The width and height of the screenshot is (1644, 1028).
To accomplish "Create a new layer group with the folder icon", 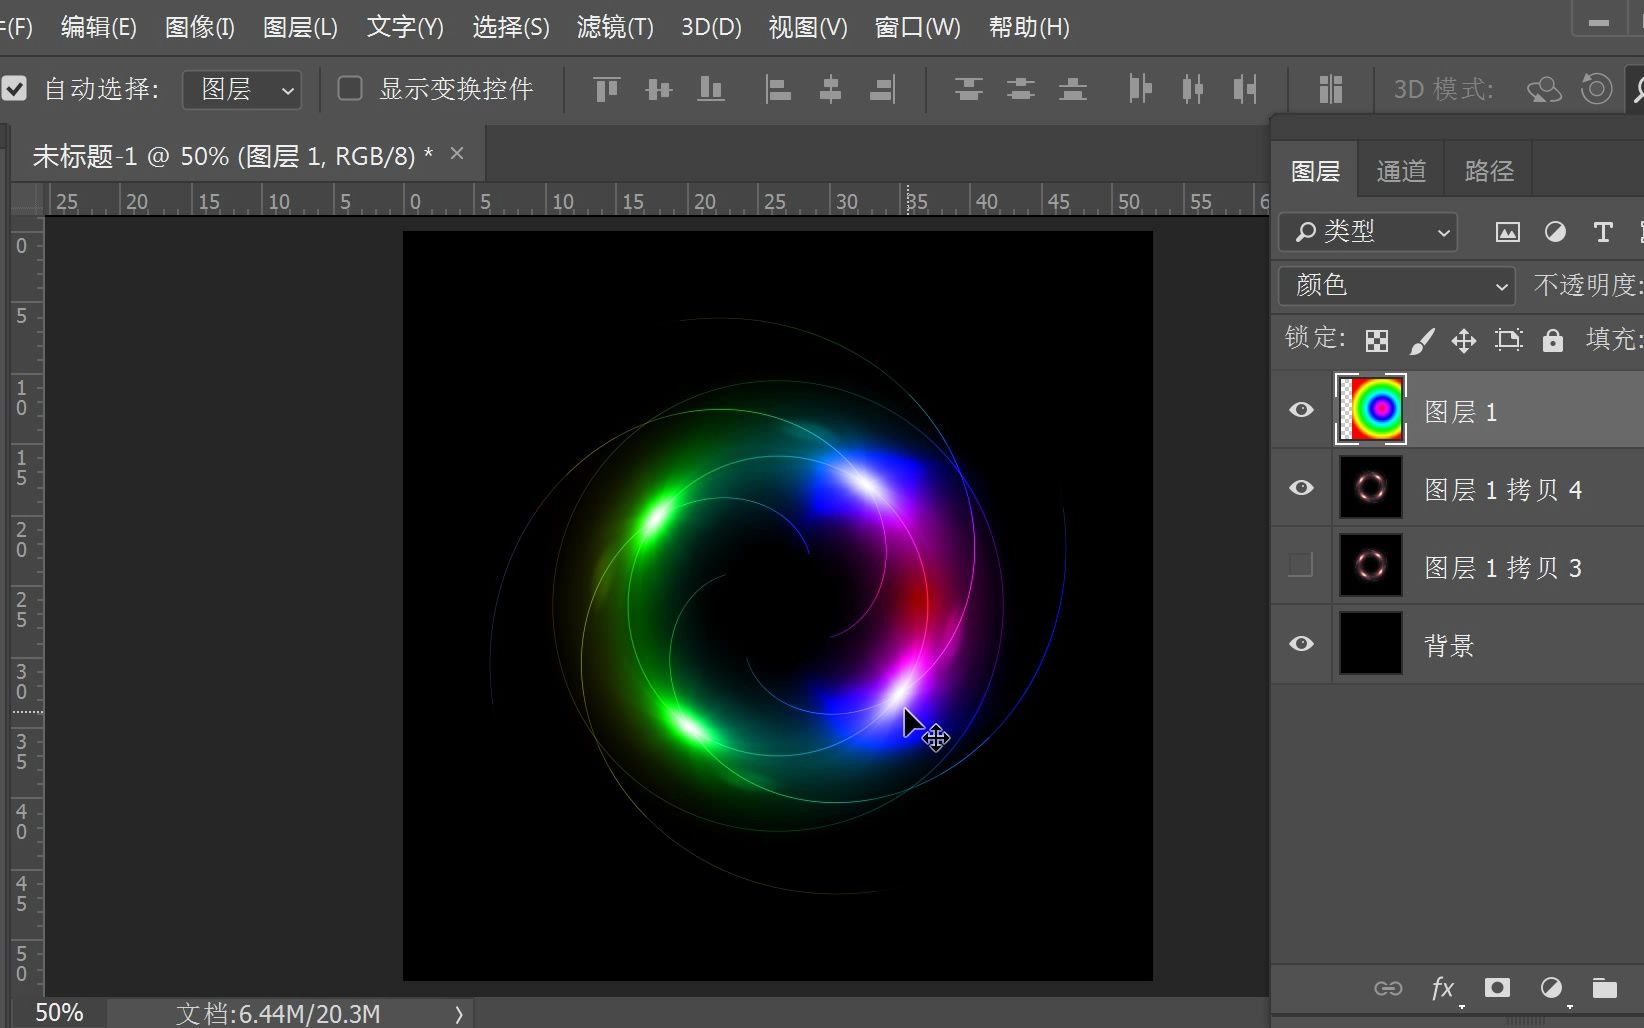I will coord(1607,988).
